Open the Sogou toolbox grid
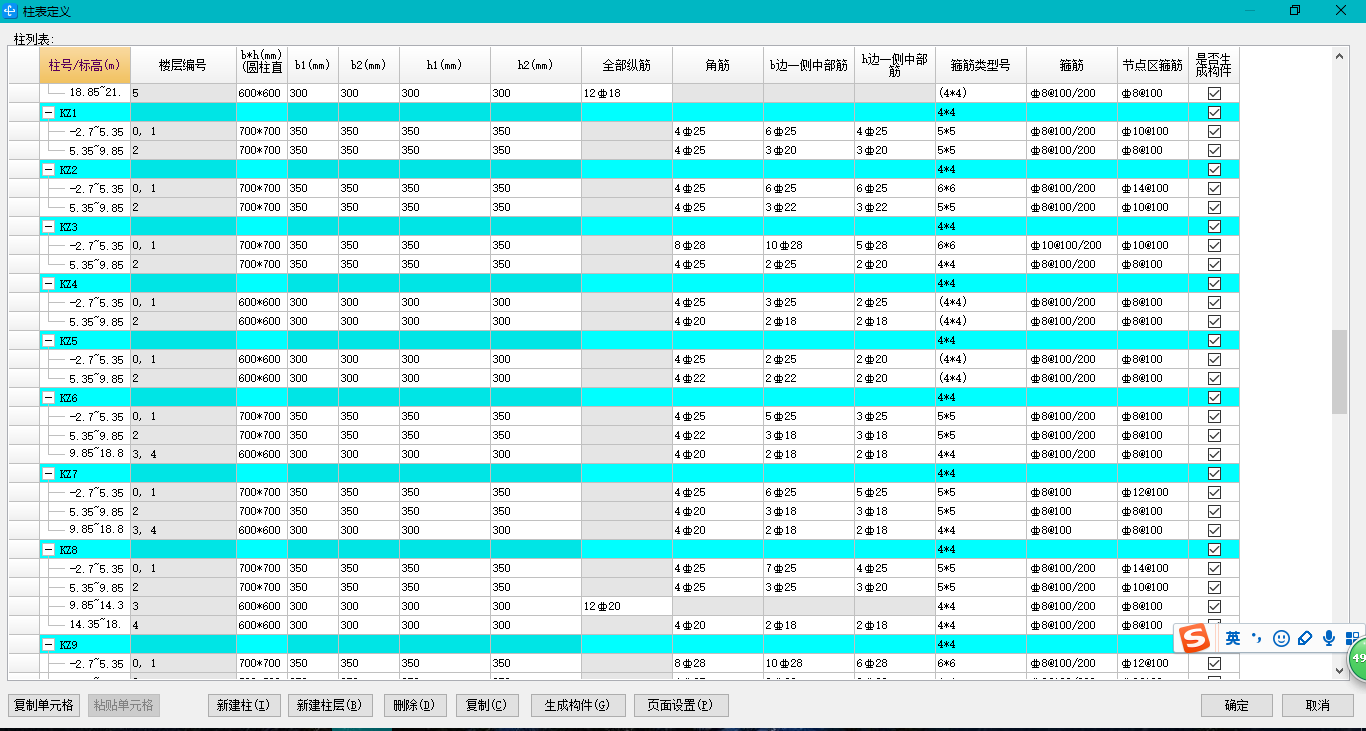Image resolution: width=1366 pixels, height=731 pixels. pos(1352,638)
